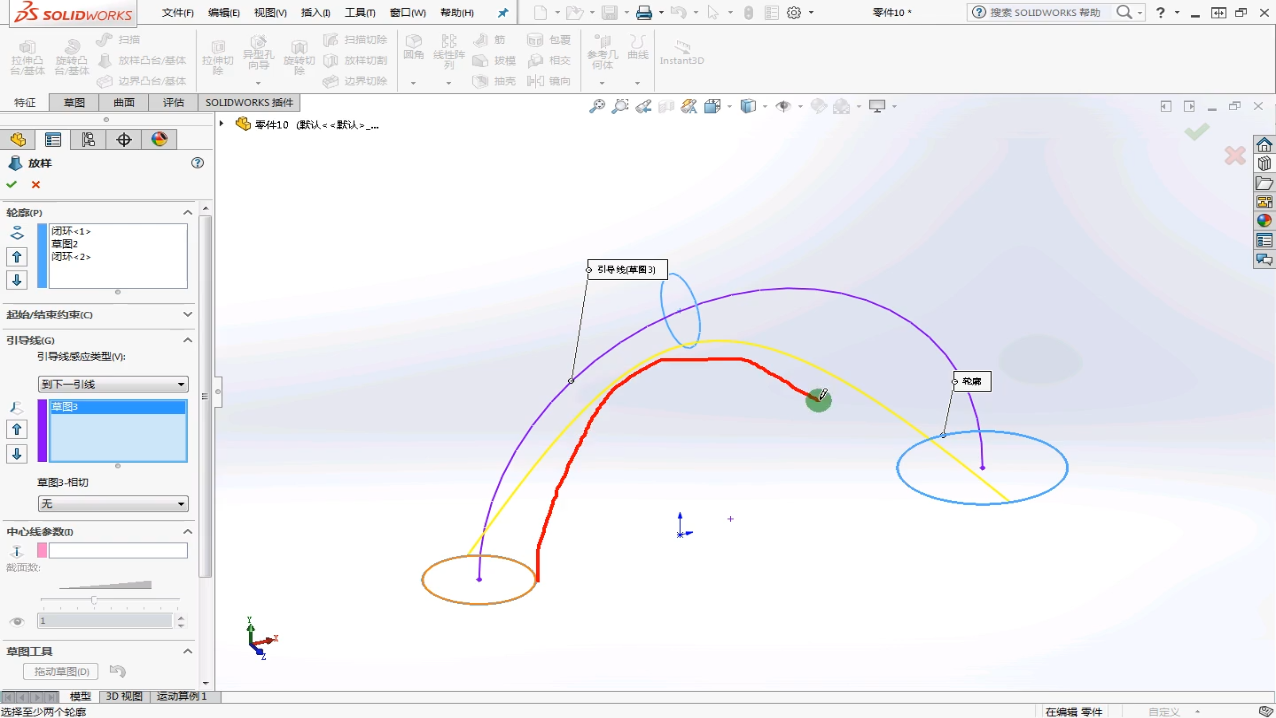Click confirmation corner red X in viewport
This screenshot has width=1276, height=718.
tap(1235, 156)
